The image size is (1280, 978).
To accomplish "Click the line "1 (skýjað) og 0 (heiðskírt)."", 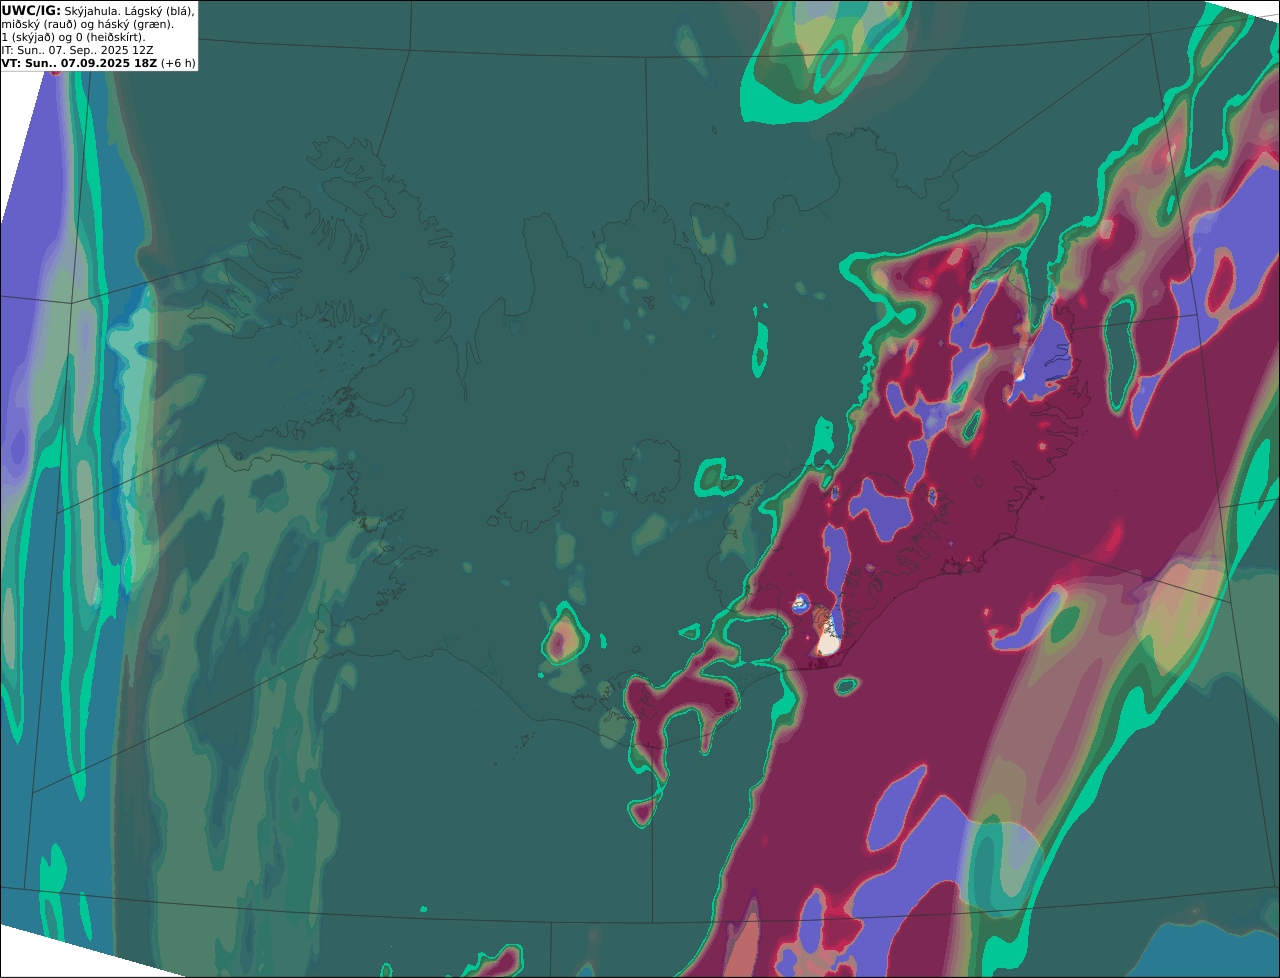I will (x=73, y=37).
